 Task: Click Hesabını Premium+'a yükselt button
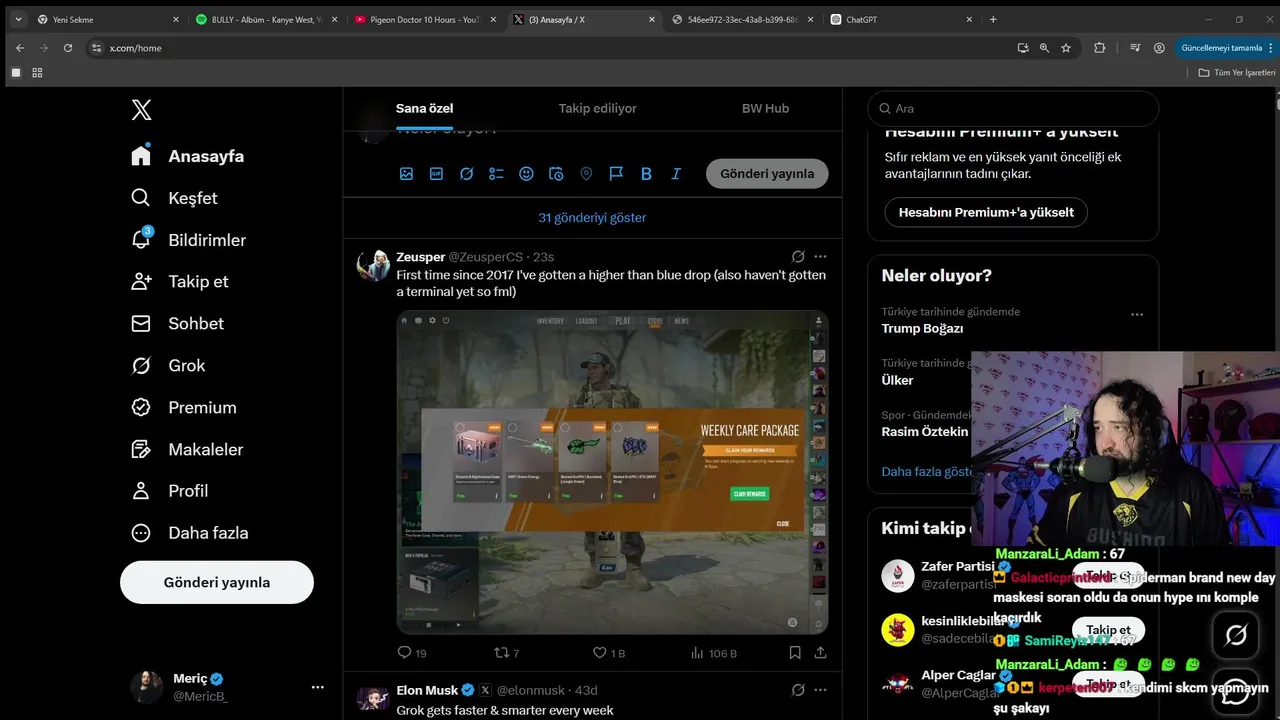pyautogui.click(x=986, y=212)
